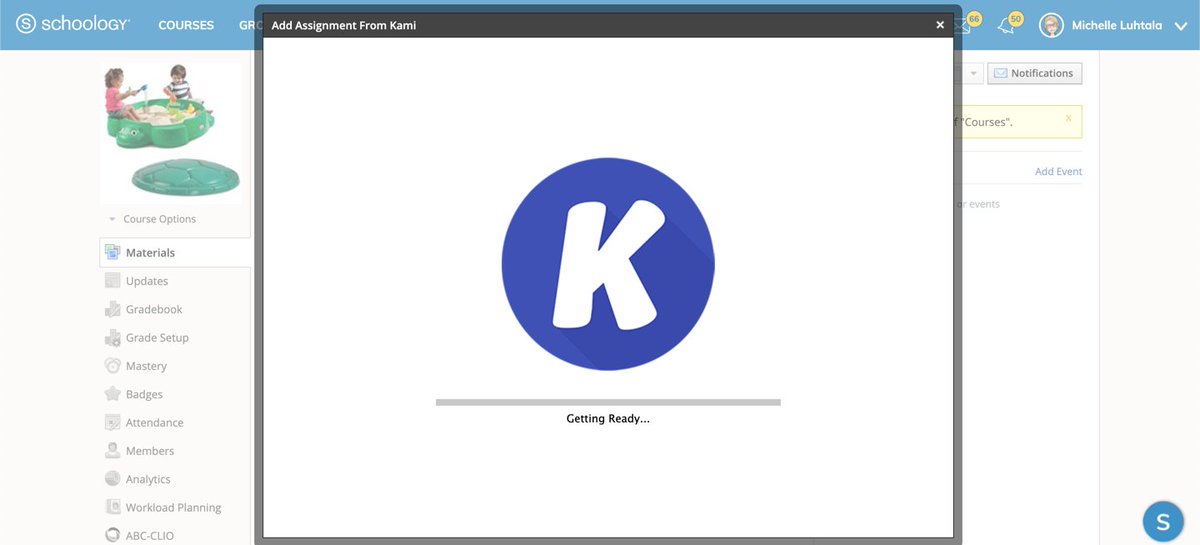This screenshot has height=545, width=1200.
Task: Click Michelle Luhtala's profile avatar
Action: point(1051,25)
